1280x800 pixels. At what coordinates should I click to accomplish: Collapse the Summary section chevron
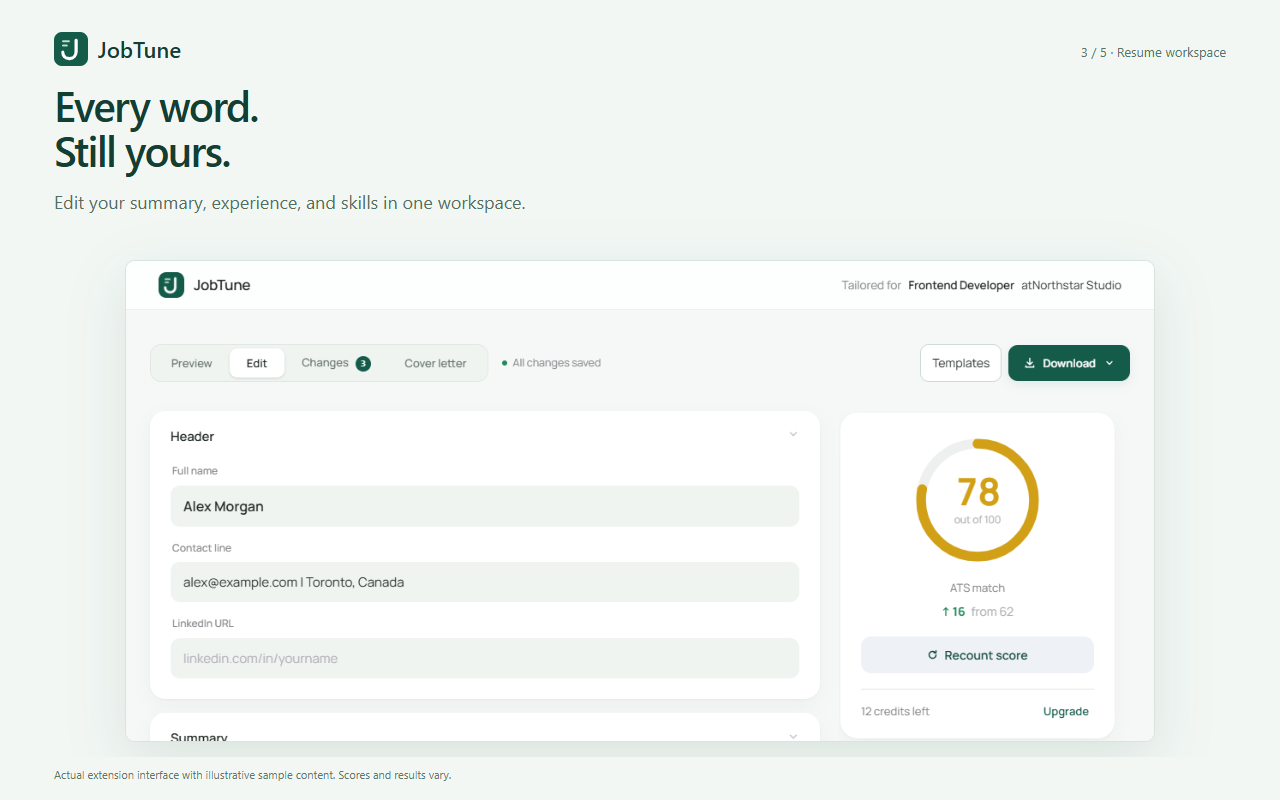point(793,736)
